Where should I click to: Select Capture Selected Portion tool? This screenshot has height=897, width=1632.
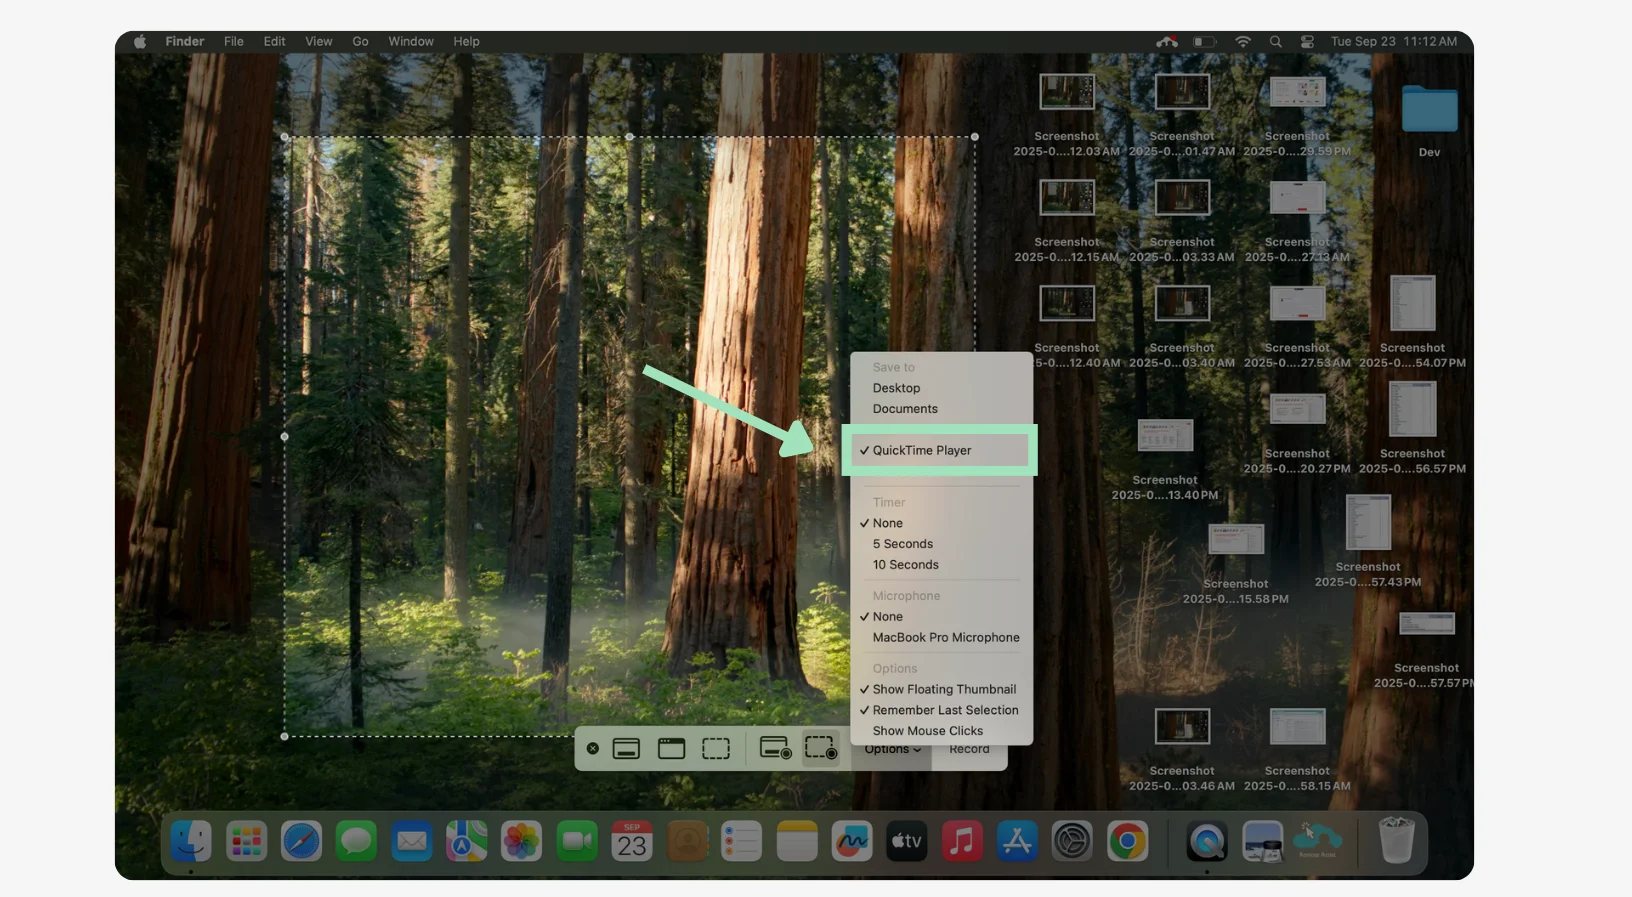click(x=716, y=748)
